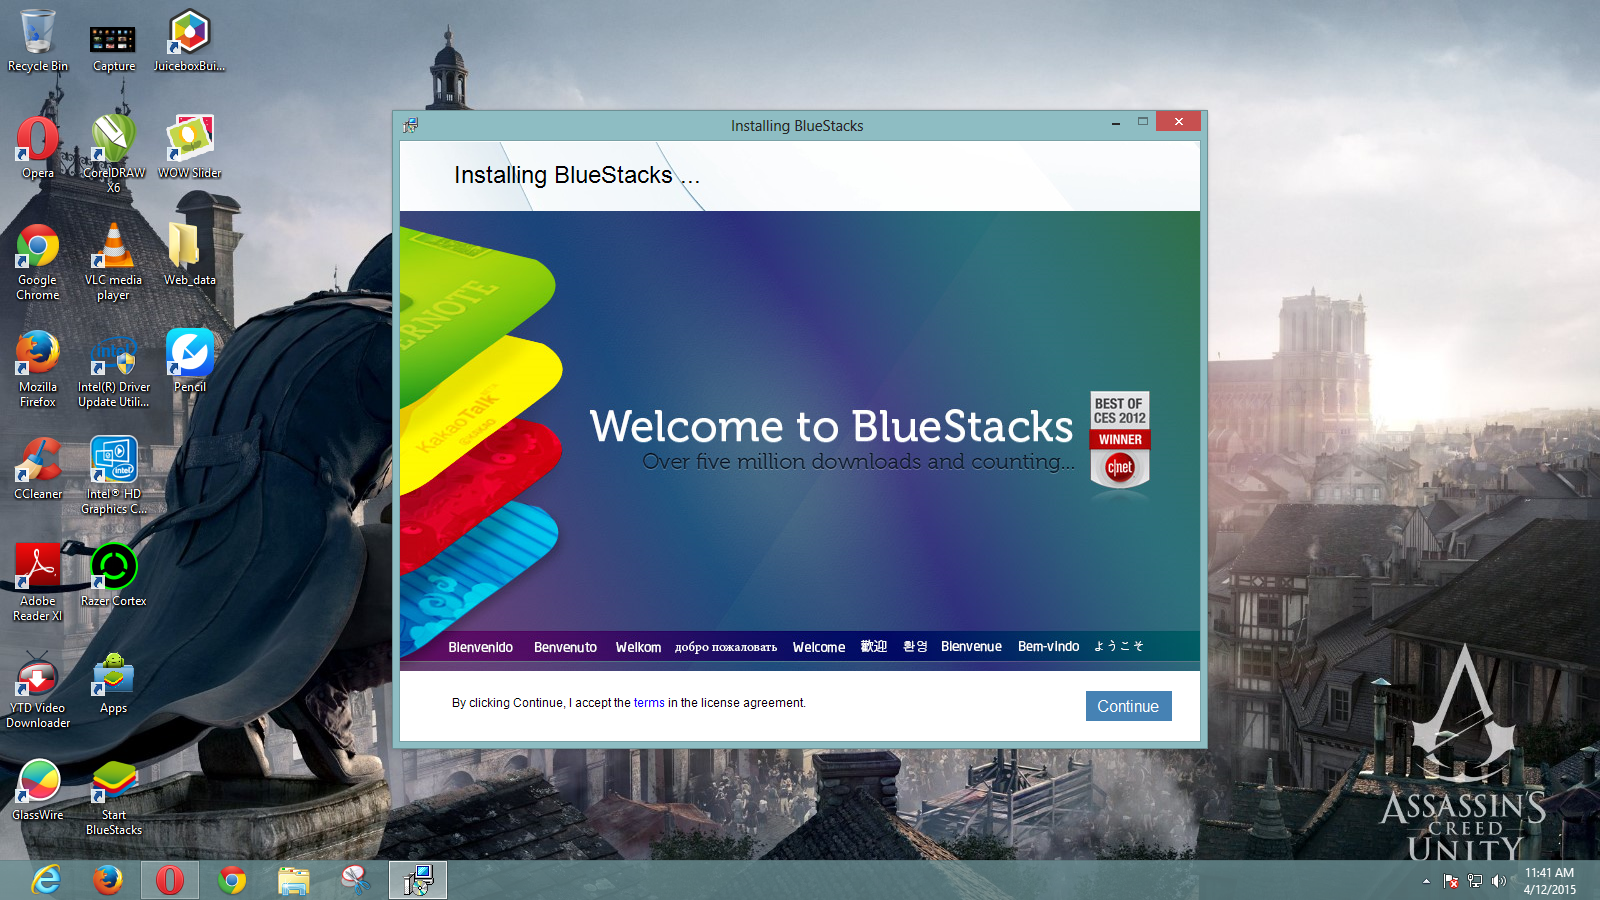Select the Start BlueStacks desktop icon

click(113, 797)
